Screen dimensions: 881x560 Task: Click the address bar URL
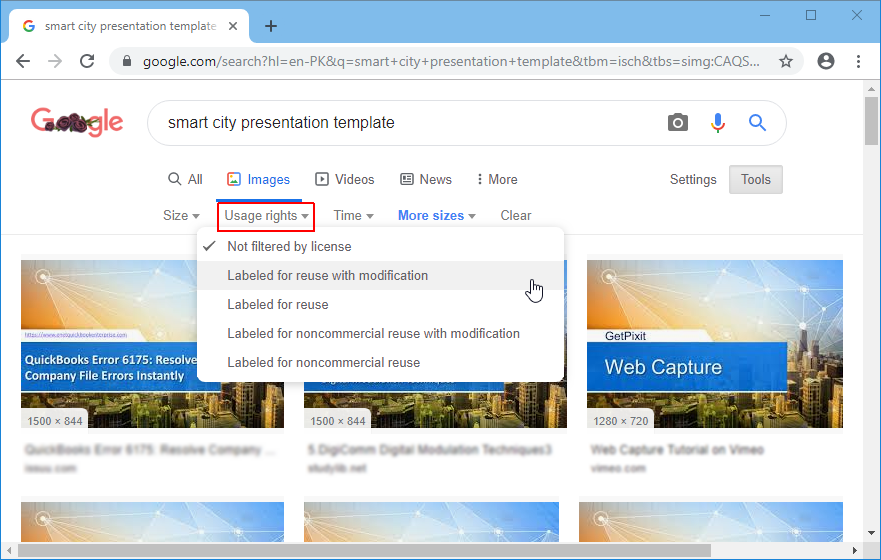click(x=451, y=61)
